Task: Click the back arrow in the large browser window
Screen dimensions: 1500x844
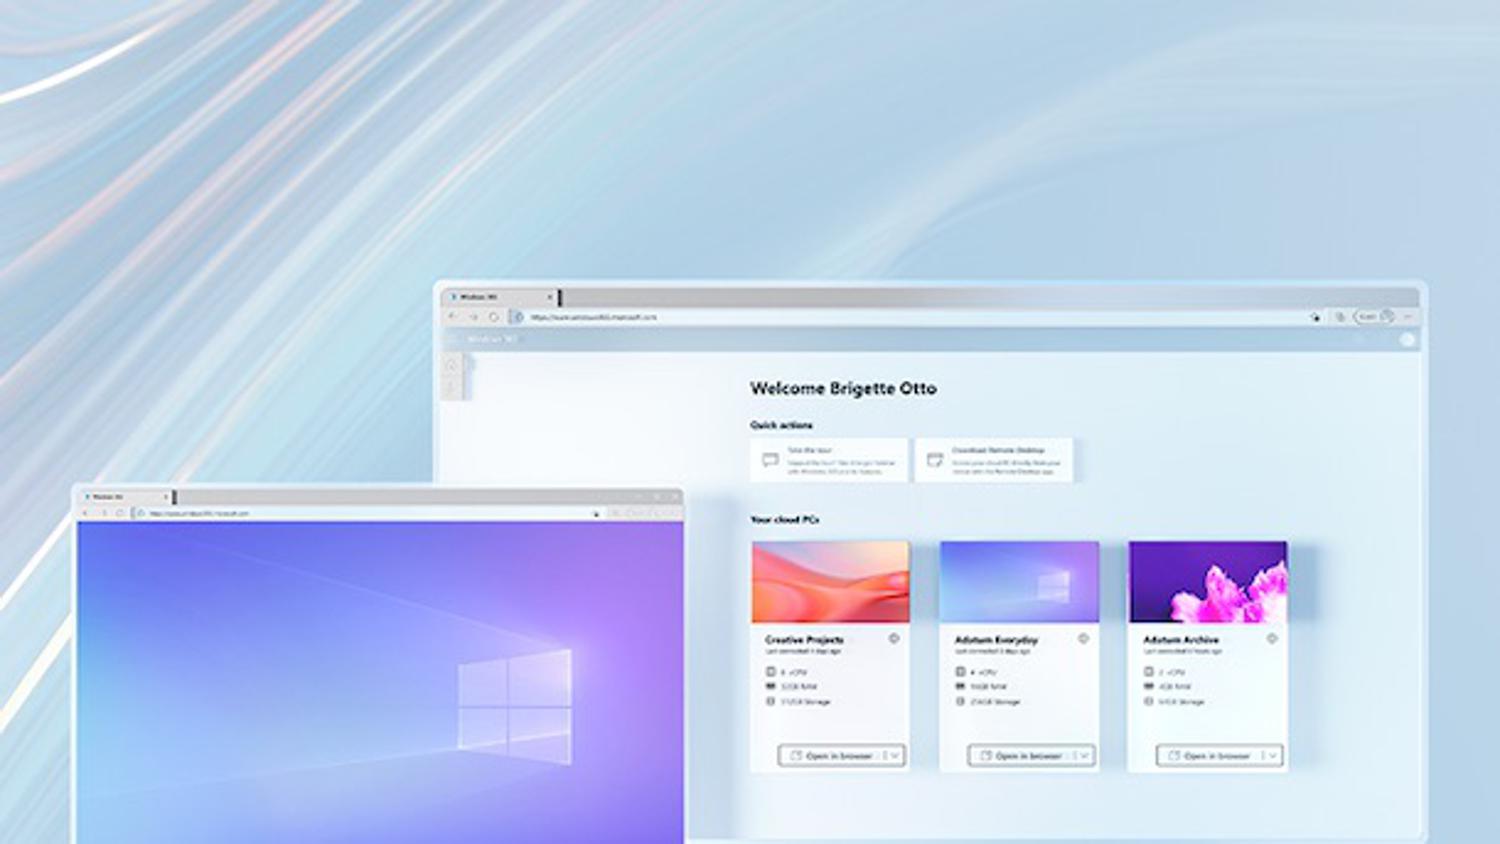Action: coord(453,317)
